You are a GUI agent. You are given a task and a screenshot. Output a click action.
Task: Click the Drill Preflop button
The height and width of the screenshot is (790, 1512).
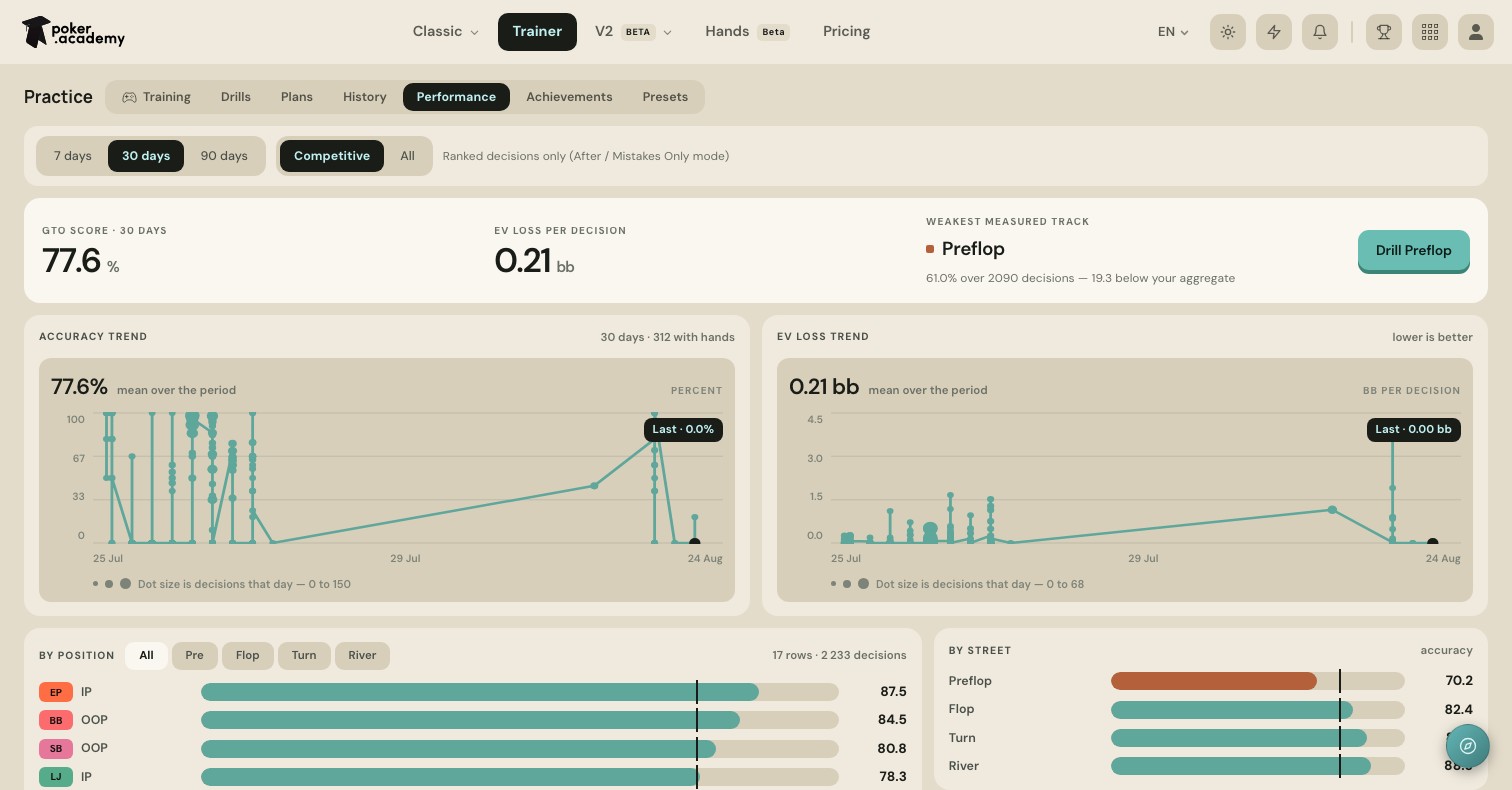[1413, 251]
